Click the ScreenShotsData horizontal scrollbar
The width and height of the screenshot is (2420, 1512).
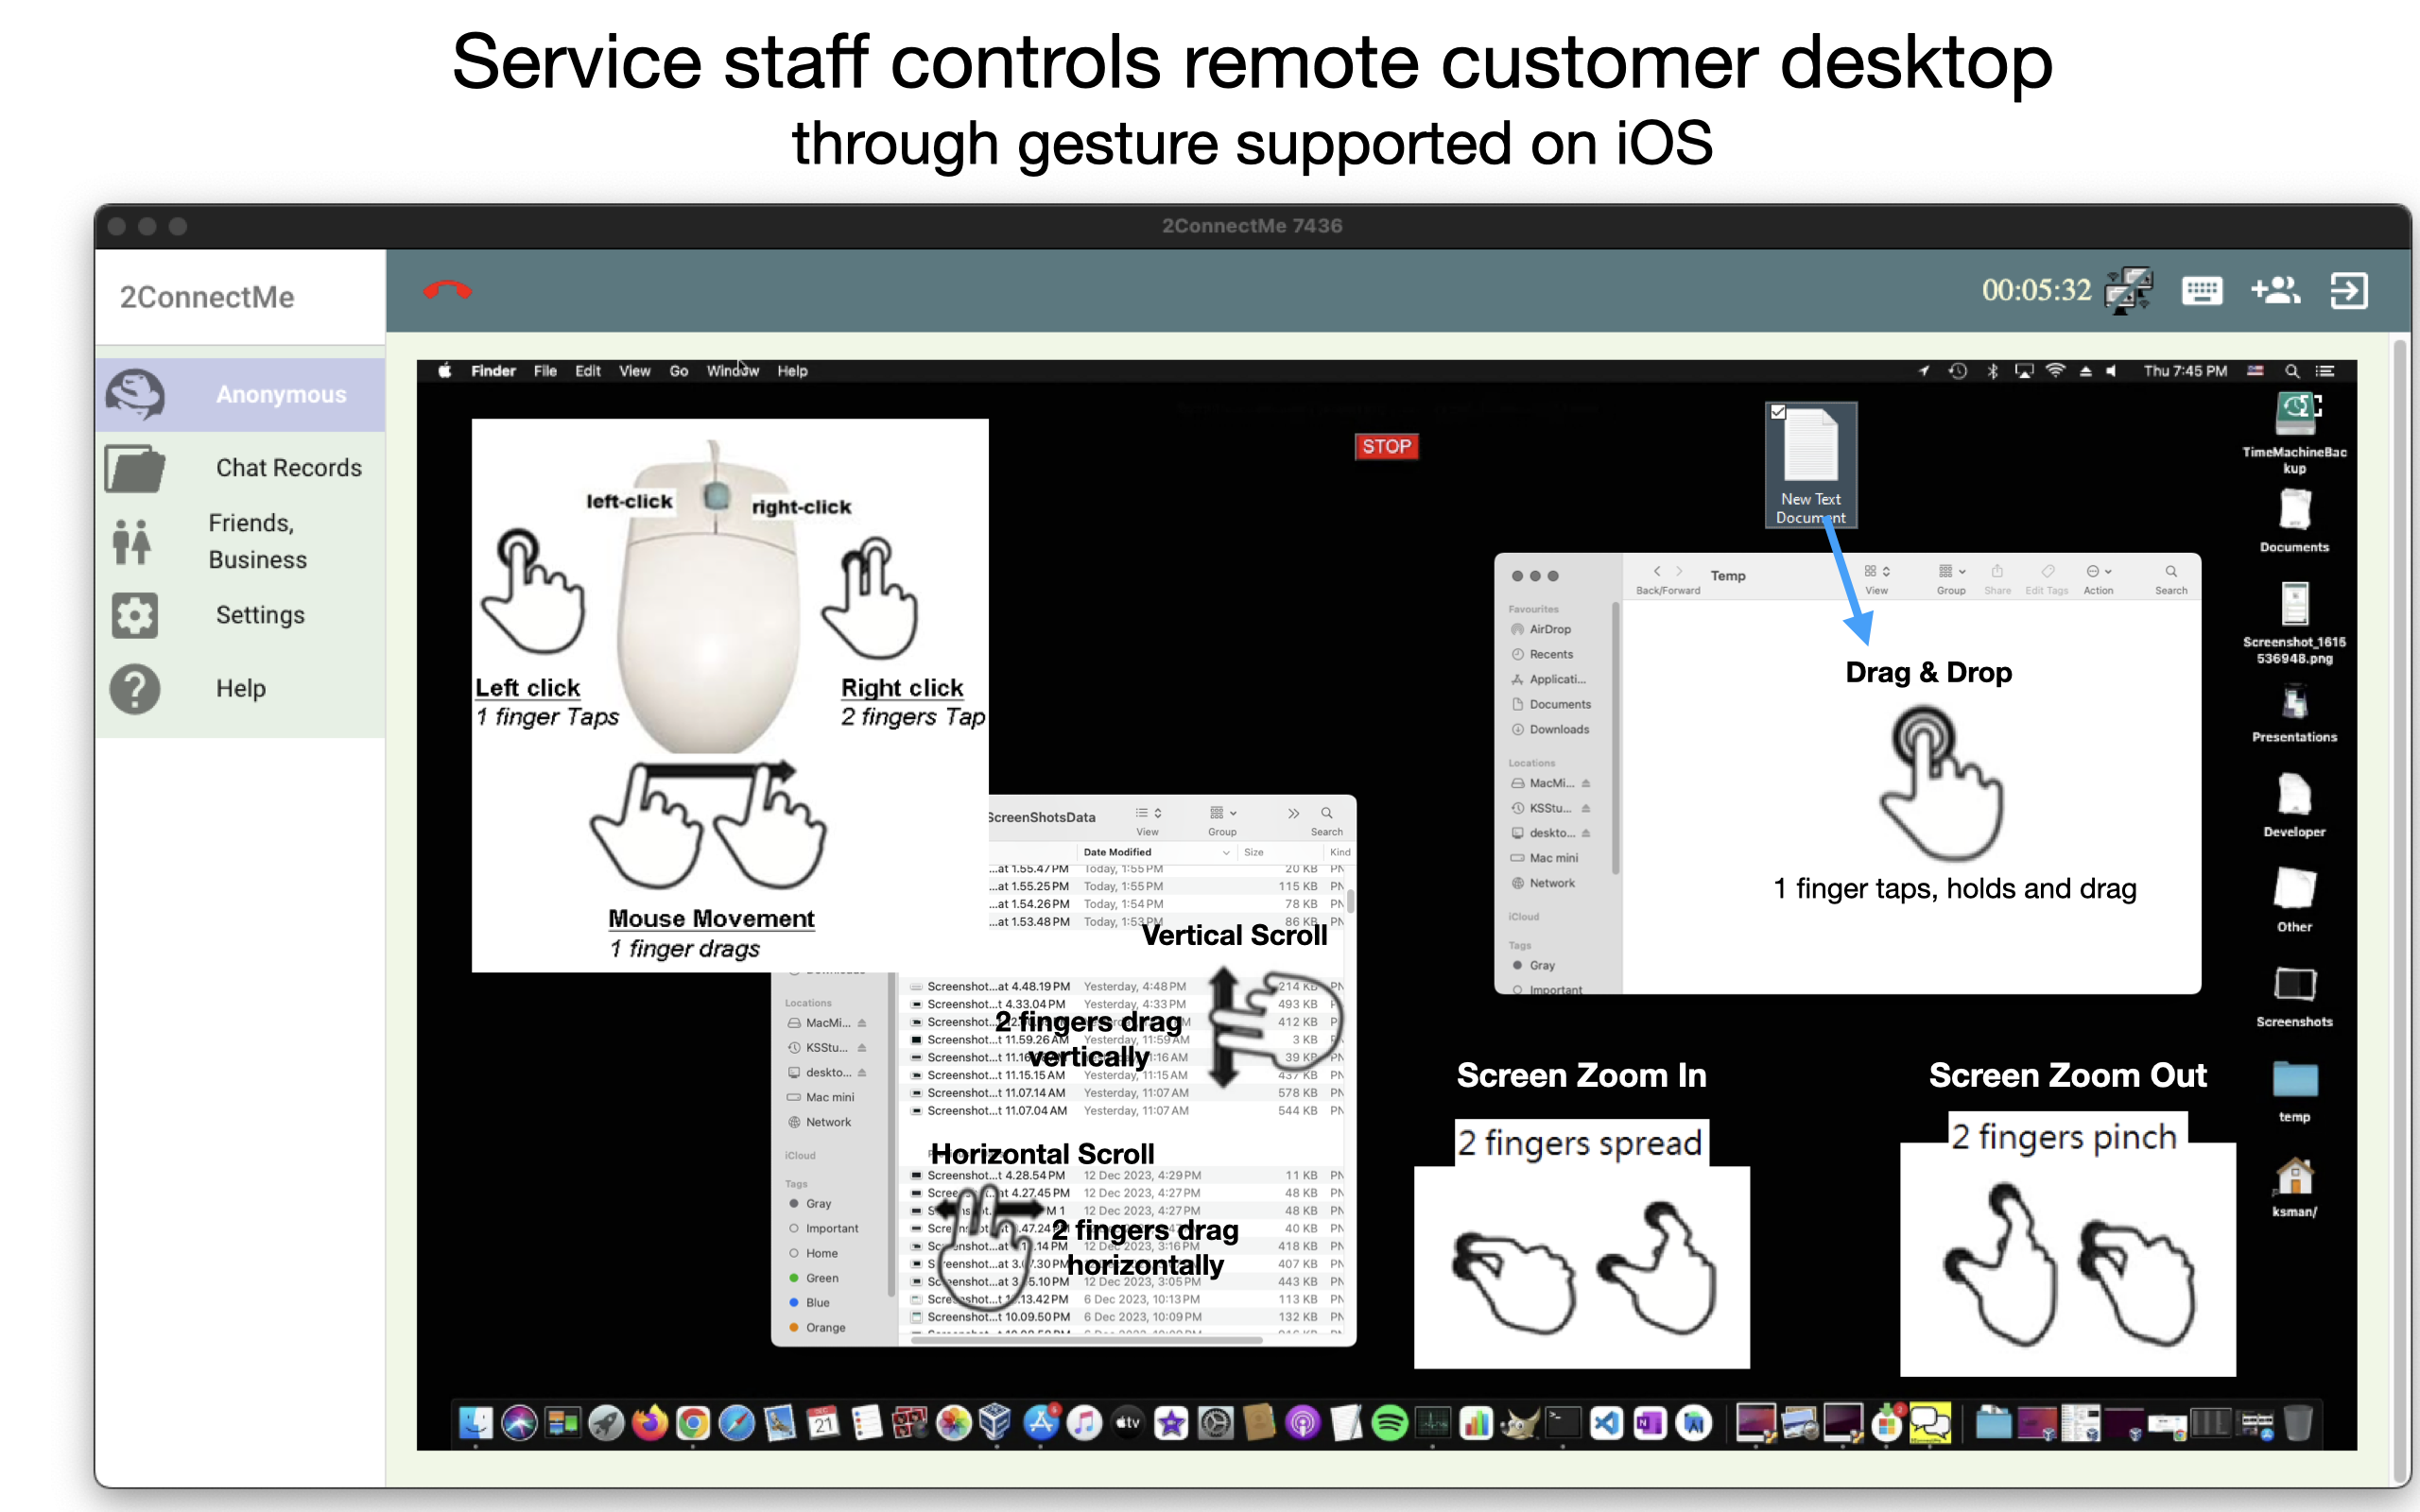point(1087,1340)
